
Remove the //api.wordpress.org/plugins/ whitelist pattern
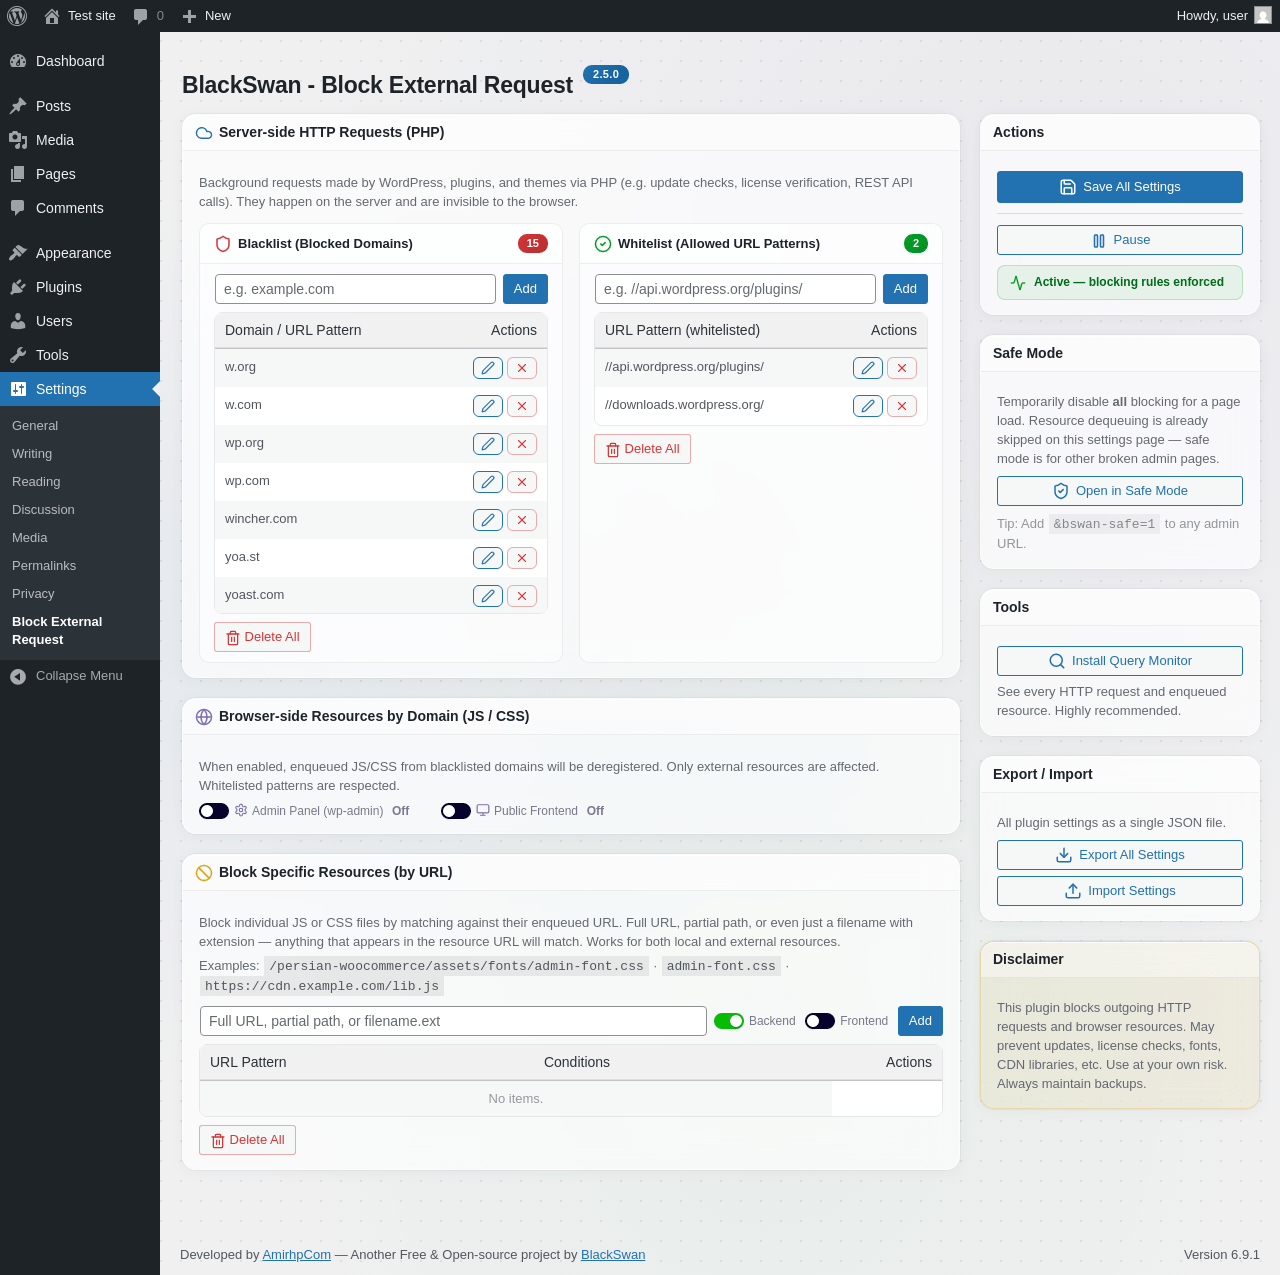(902, 368)
